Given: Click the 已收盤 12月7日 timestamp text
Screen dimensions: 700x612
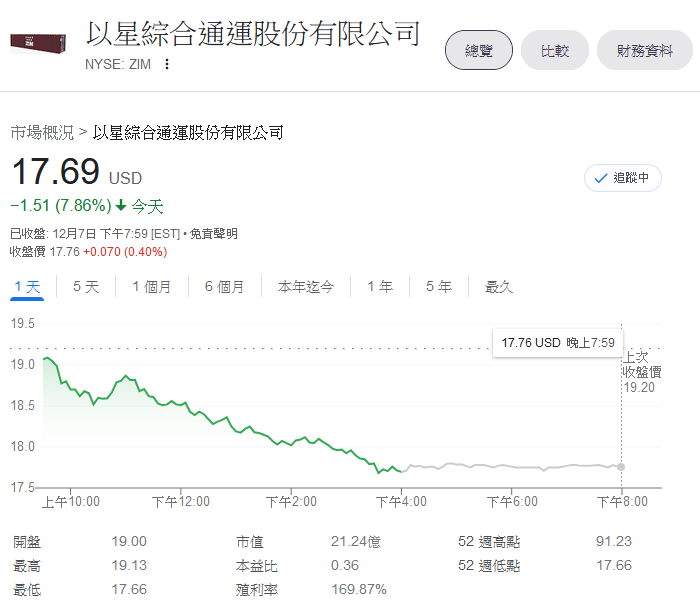Looking at the screenshot, I should click(95, 233).
